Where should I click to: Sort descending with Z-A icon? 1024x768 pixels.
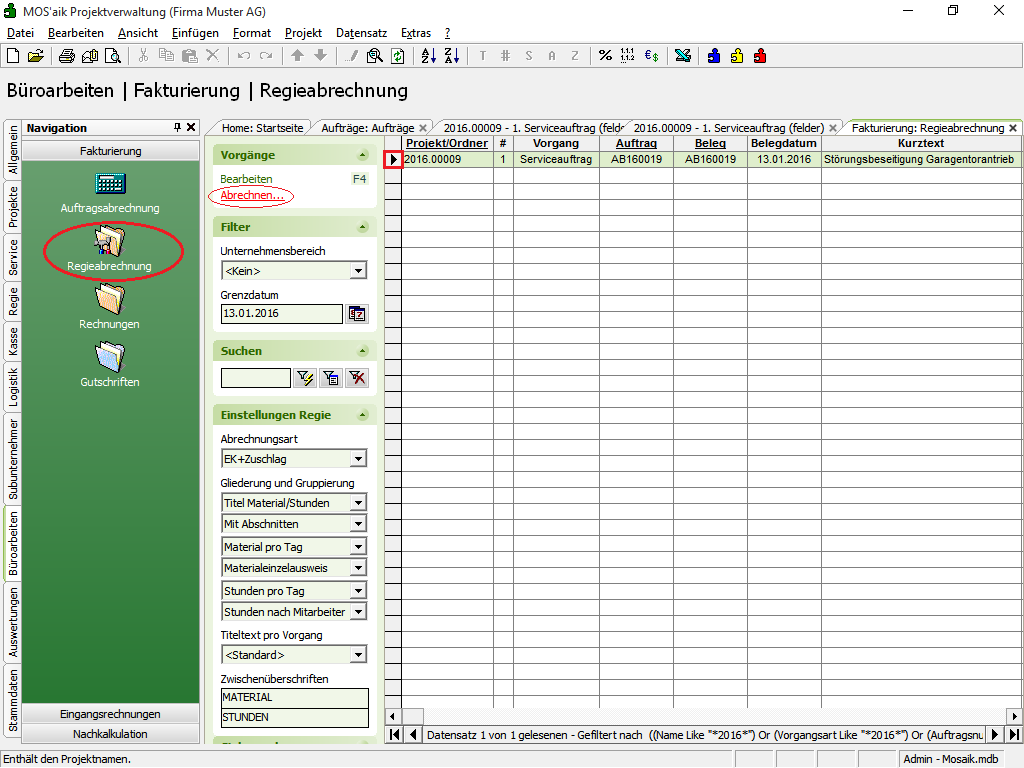coord(452,56)
